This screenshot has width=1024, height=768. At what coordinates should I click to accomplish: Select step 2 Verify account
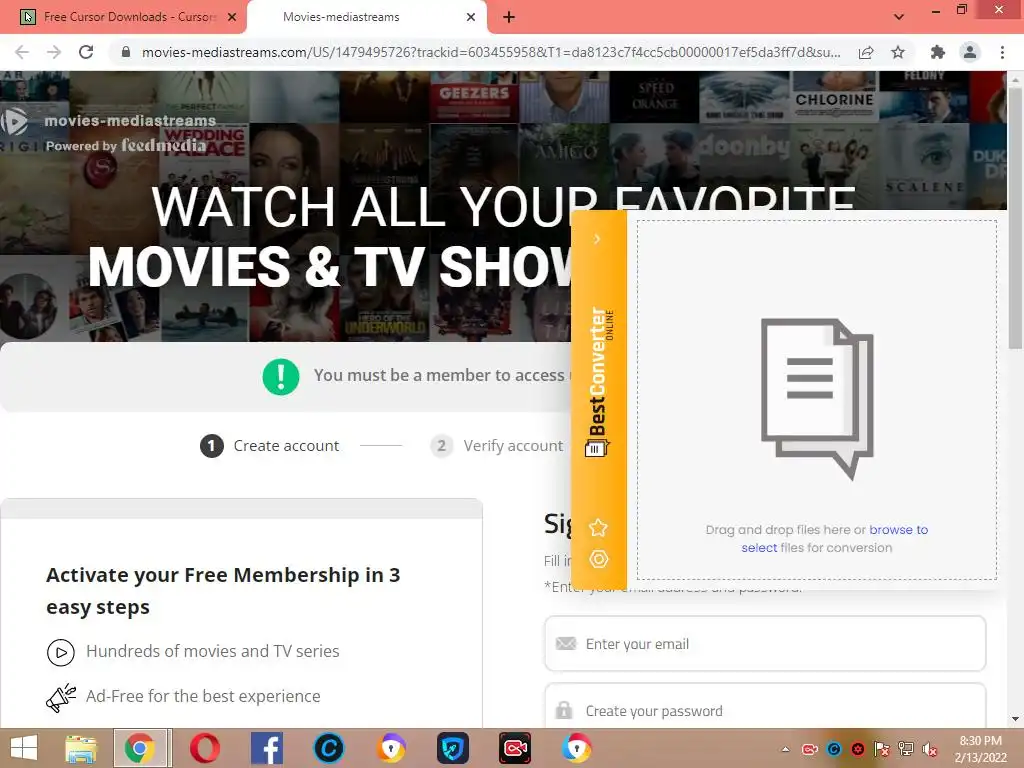[x=497, y=446]
